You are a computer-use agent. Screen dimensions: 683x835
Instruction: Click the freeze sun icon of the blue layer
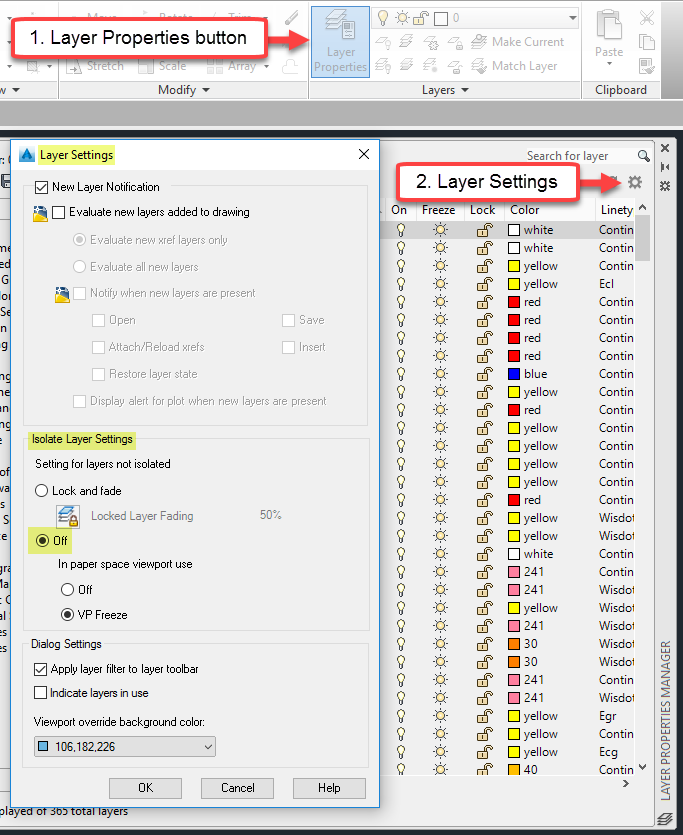point(439,374)
